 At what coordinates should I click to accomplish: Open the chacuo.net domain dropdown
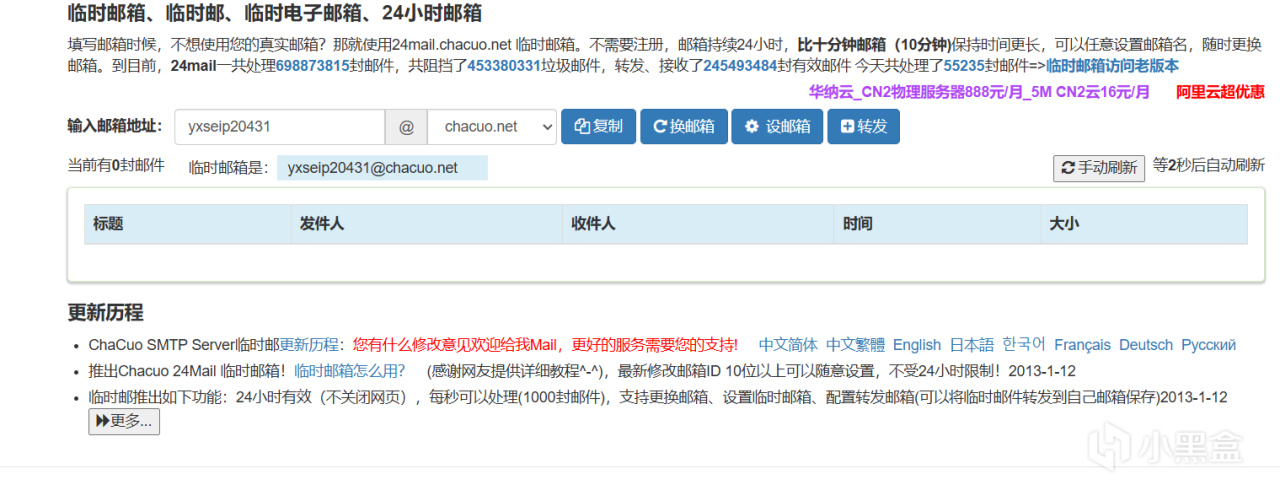491,127
